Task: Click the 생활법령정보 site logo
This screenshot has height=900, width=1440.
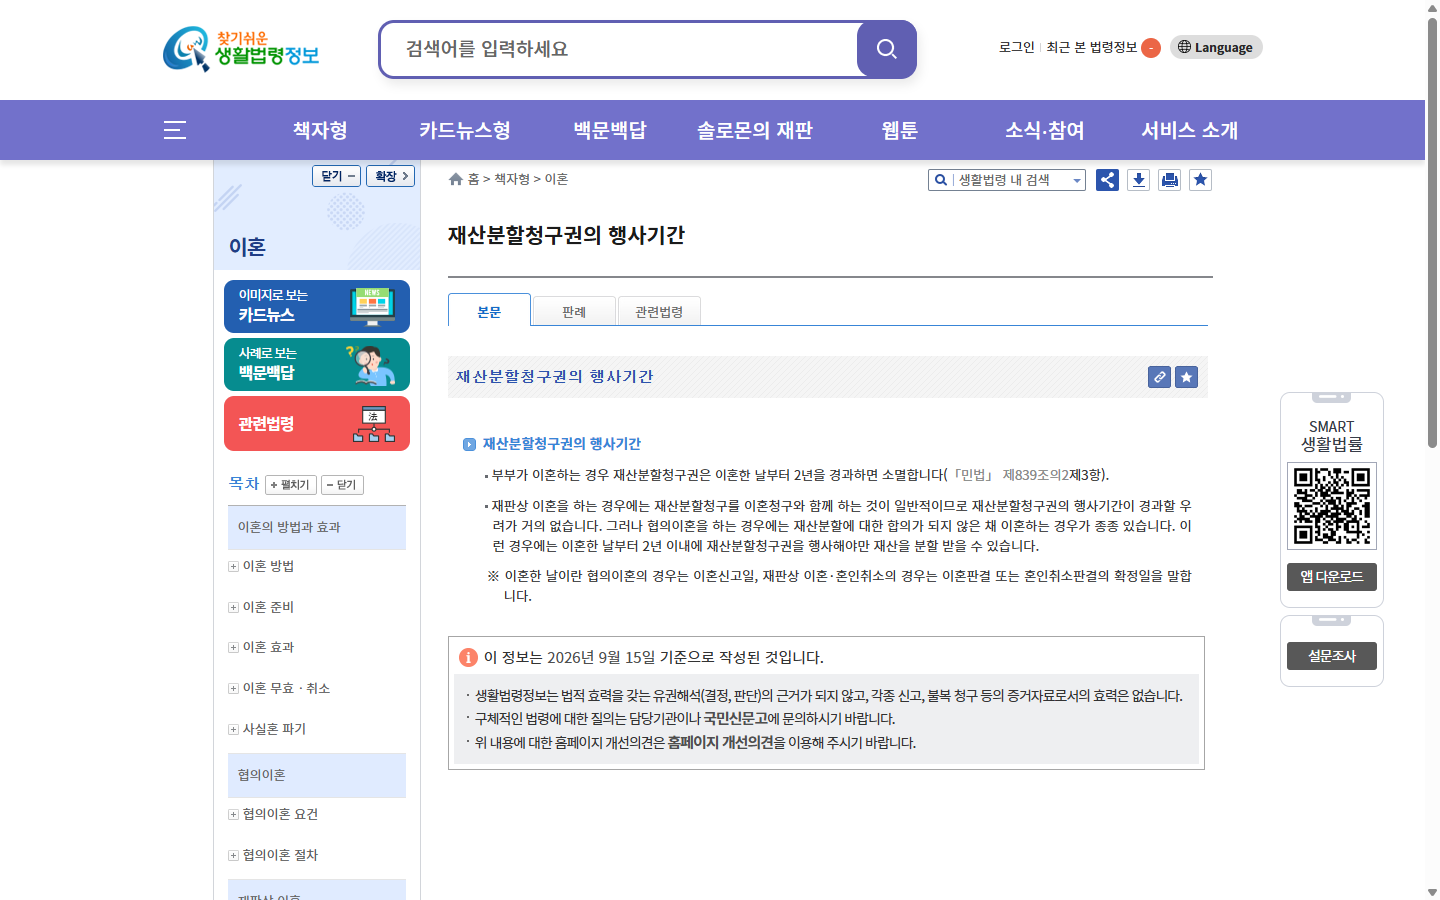Action: pyautogui.click(x=241, y=49)
